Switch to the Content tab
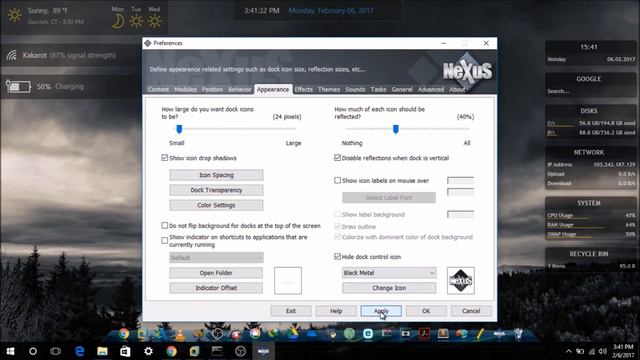640x360 pixels. click(x=158, y=89)
